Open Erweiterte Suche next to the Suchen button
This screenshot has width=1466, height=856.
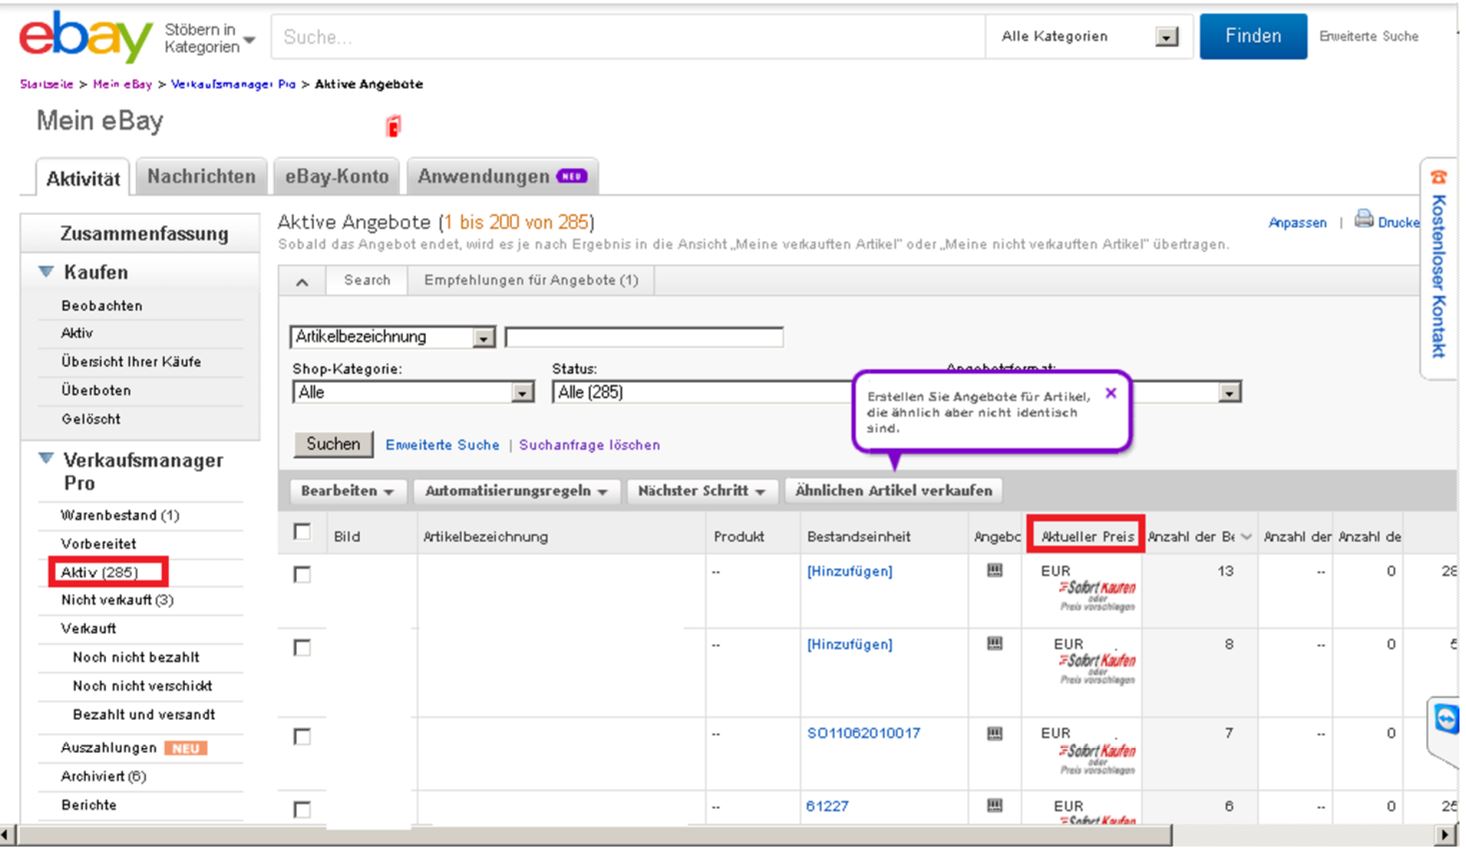coord(441,444)
